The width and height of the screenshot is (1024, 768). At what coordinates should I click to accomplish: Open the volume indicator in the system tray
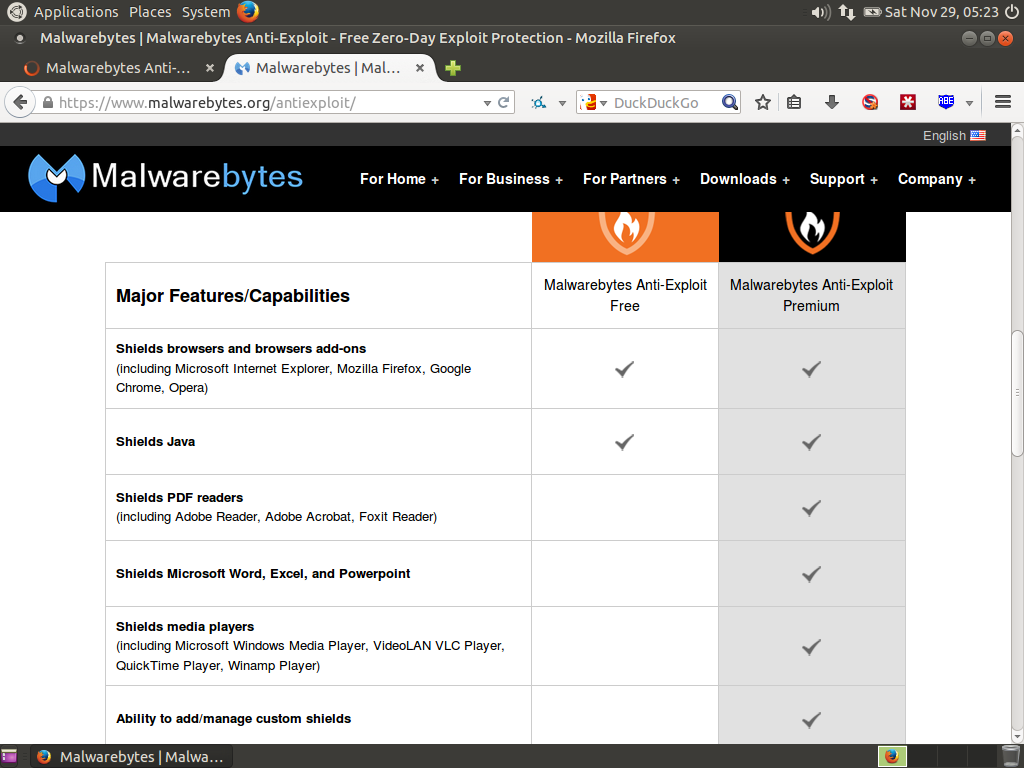click(x=820, y=12)
